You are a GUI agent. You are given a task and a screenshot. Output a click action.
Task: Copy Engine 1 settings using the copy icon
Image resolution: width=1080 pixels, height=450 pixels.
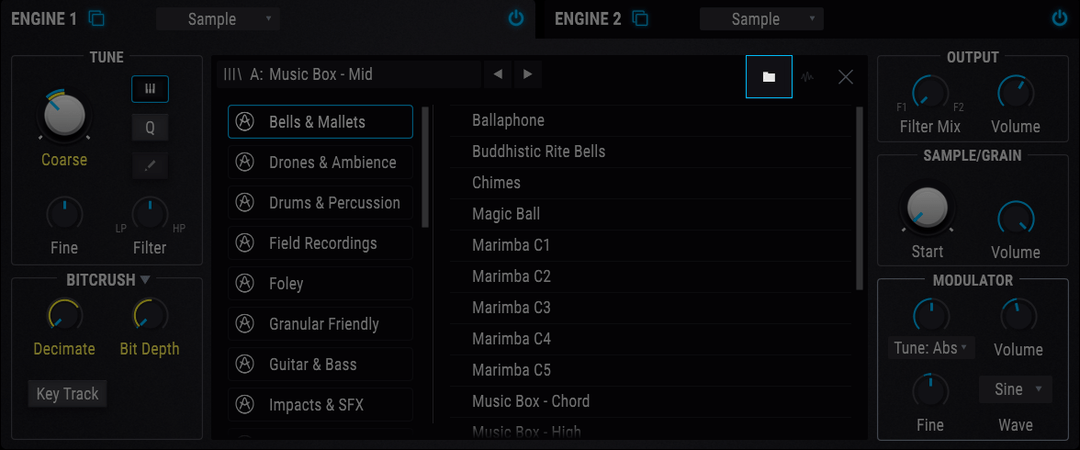point(97,19)
